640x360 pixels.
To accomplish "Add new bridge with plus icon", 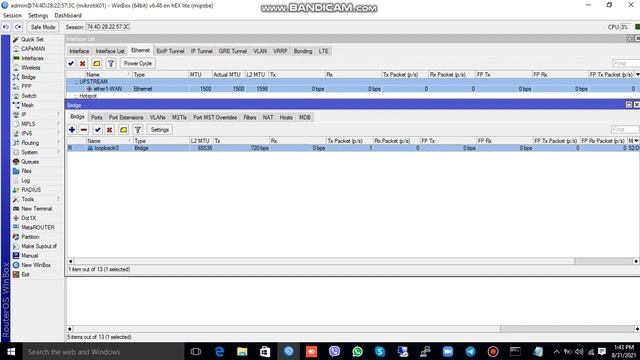I will pyautogui.click(x=72, y=129).
